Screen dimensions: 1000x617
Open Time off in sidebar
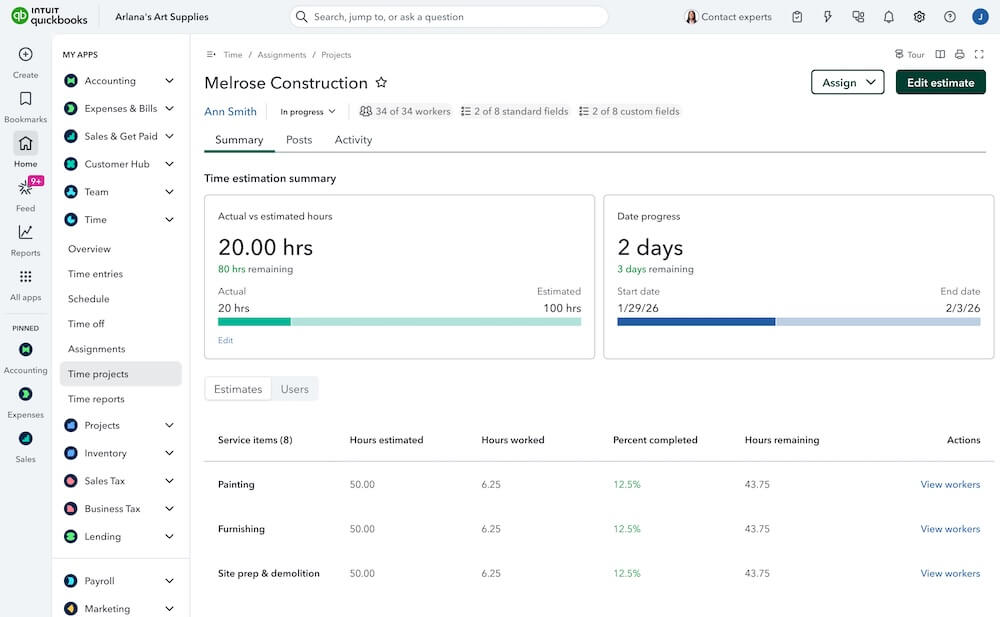(x=86, y=324)
